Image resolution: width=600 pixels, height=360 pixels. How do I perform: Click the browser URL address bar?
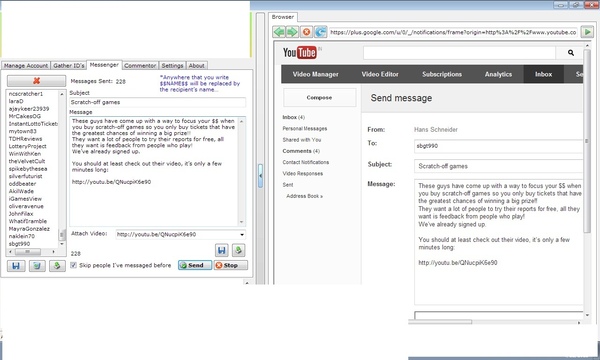tap(453, 32)
